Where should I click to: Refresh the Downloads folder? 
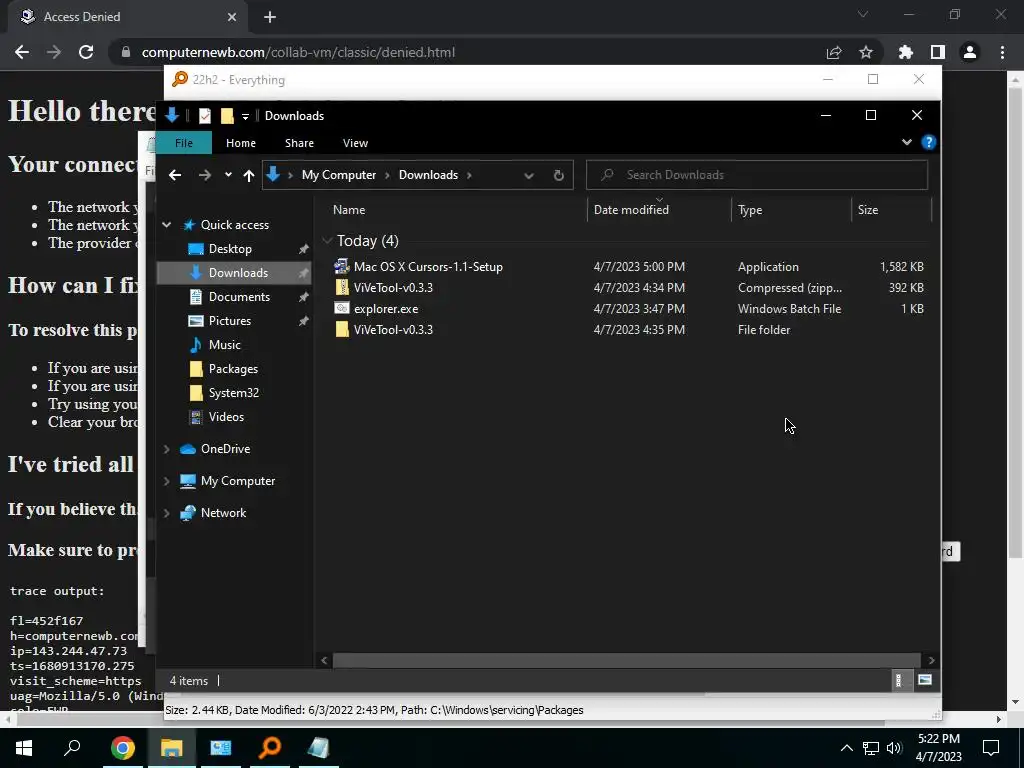(x=558, y=175)
